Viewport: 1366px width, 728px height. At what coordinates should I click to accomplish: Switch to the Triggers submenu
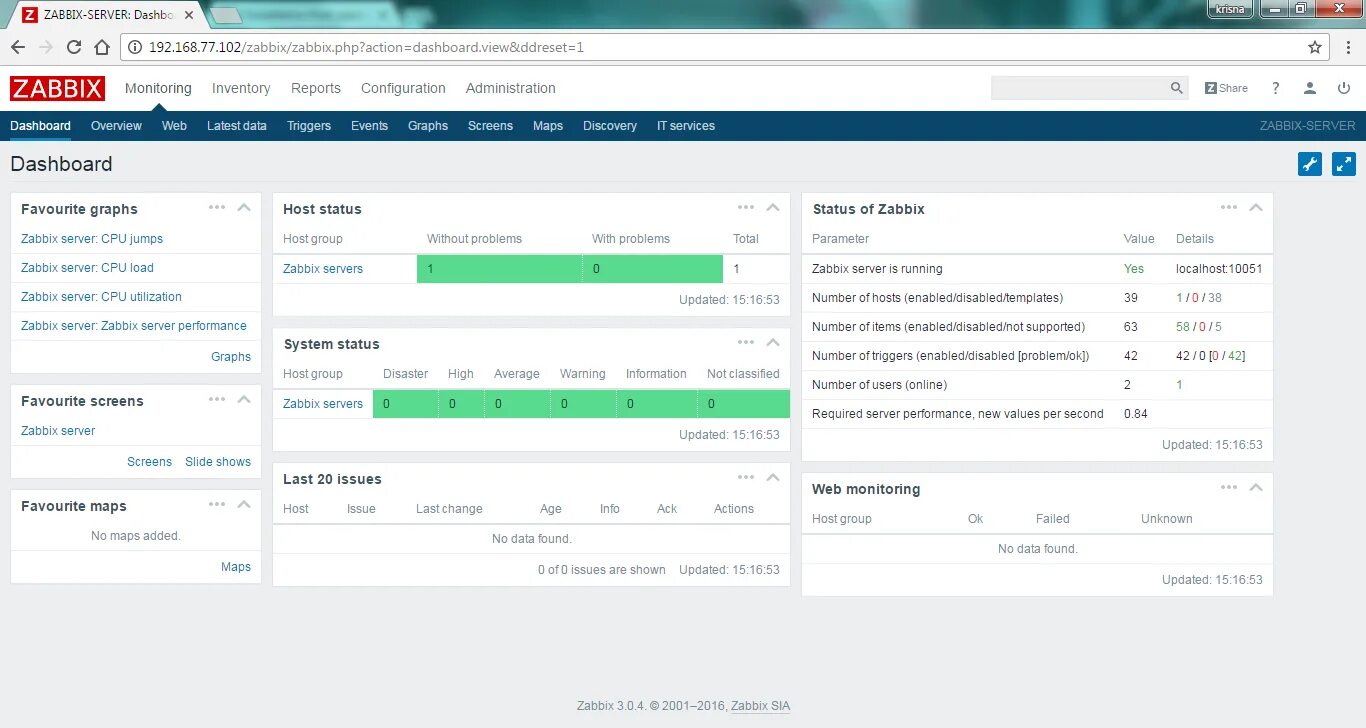pos(309,126)
